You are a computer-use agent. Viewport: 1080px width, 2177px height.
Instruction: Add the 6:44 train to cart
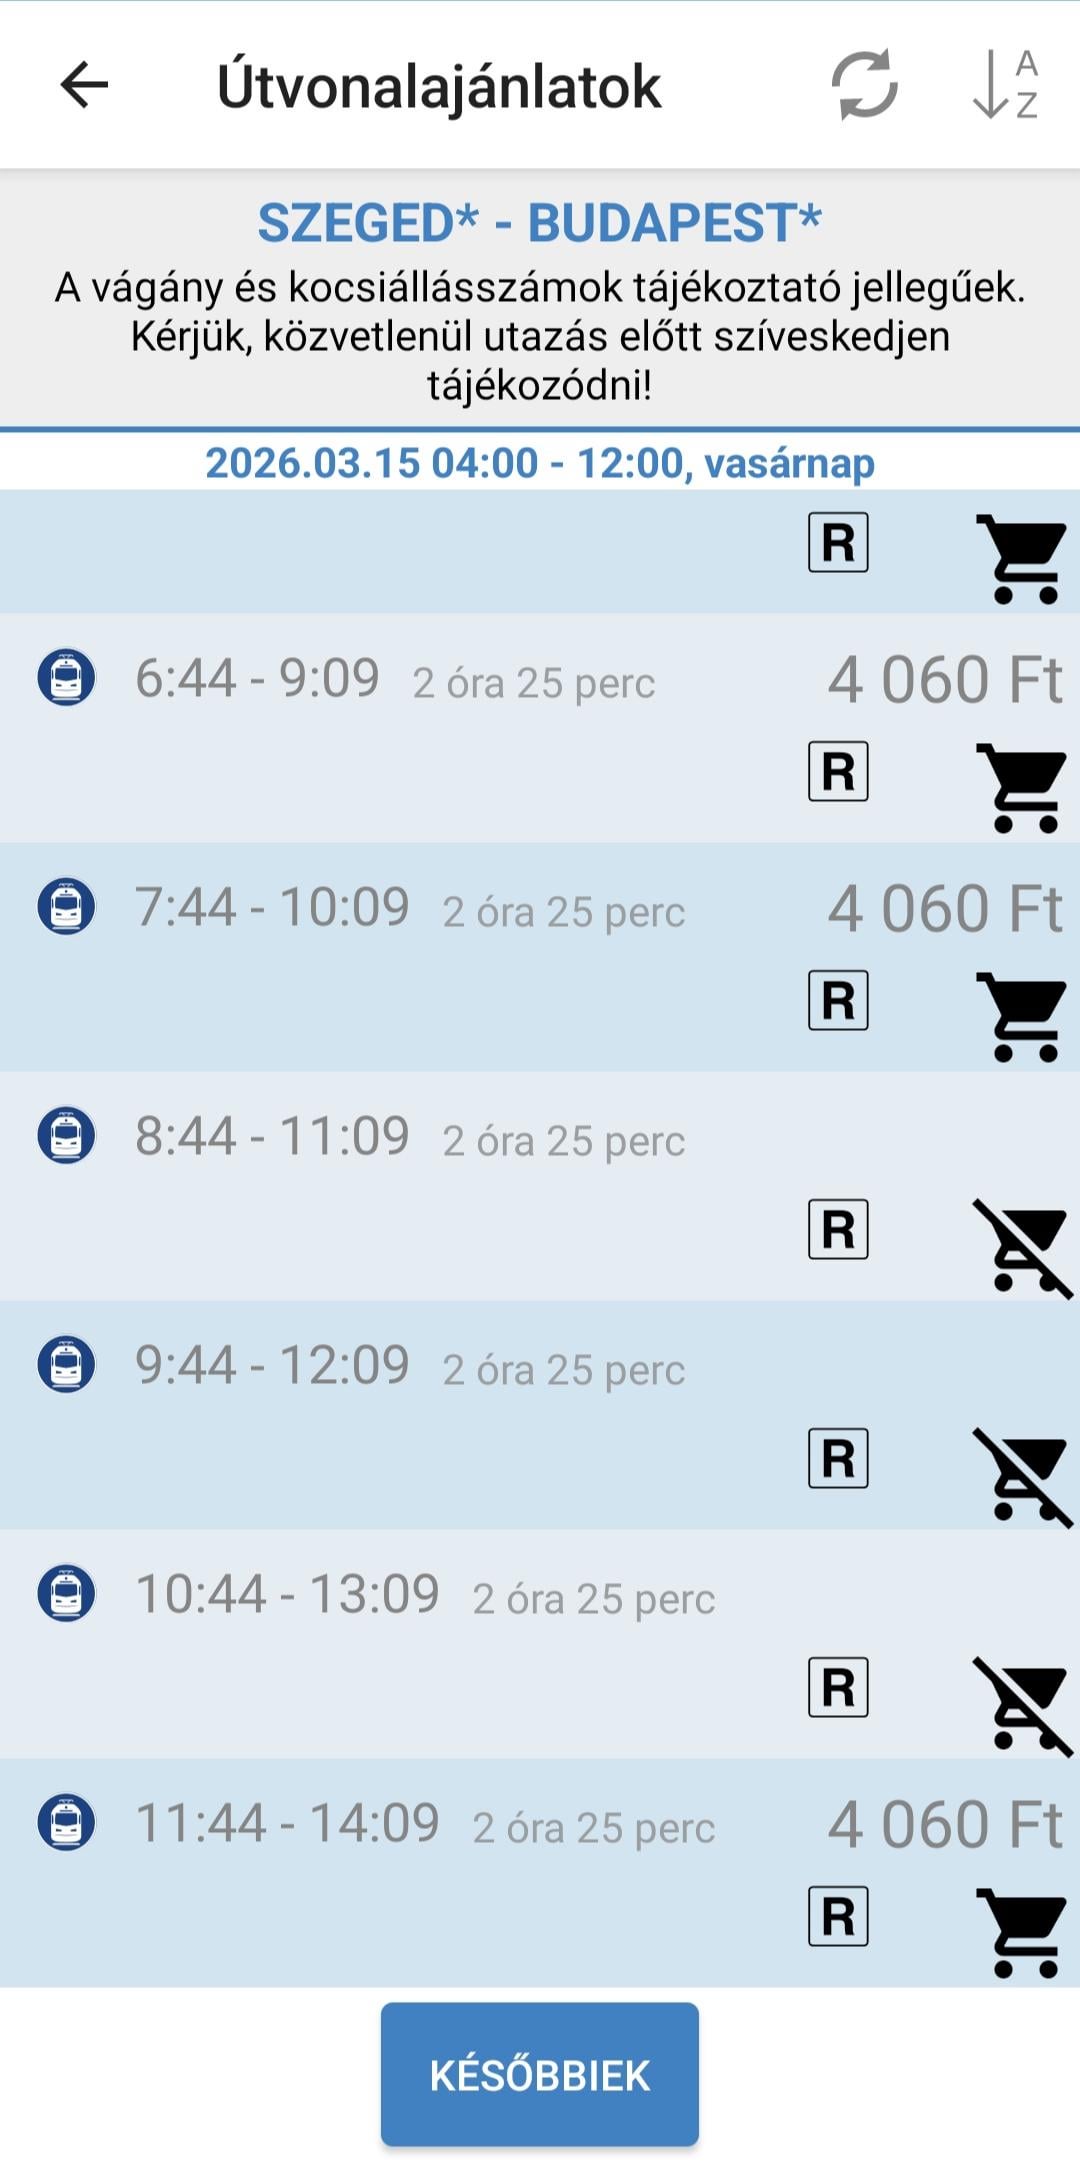[x=1022, y=787]
